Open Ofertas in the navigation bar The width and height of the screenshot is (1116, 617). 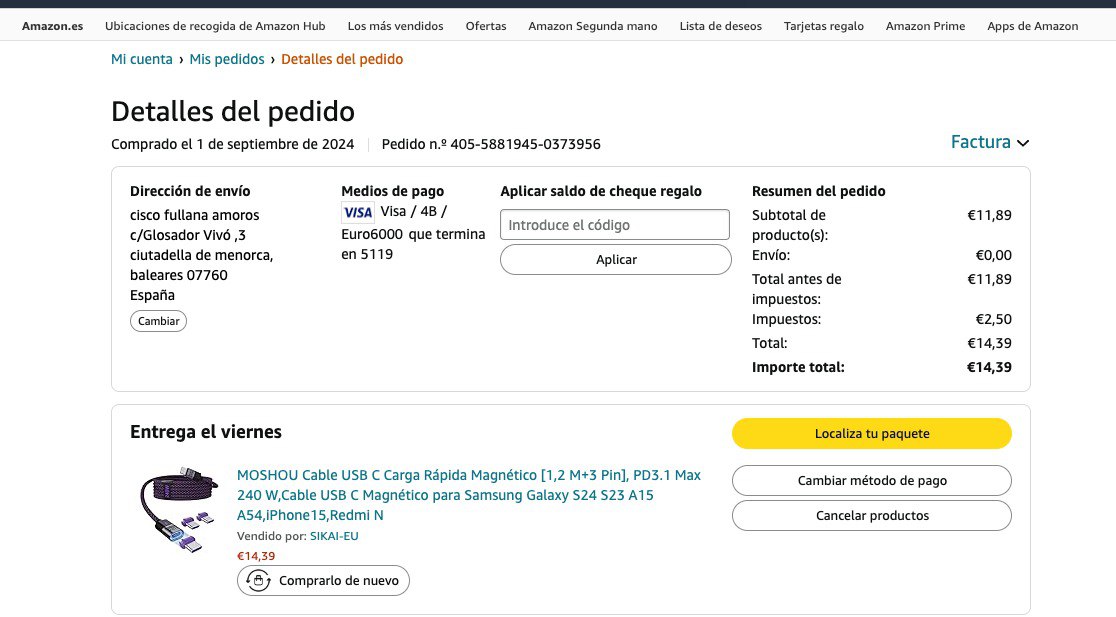(x=486, y=26)
